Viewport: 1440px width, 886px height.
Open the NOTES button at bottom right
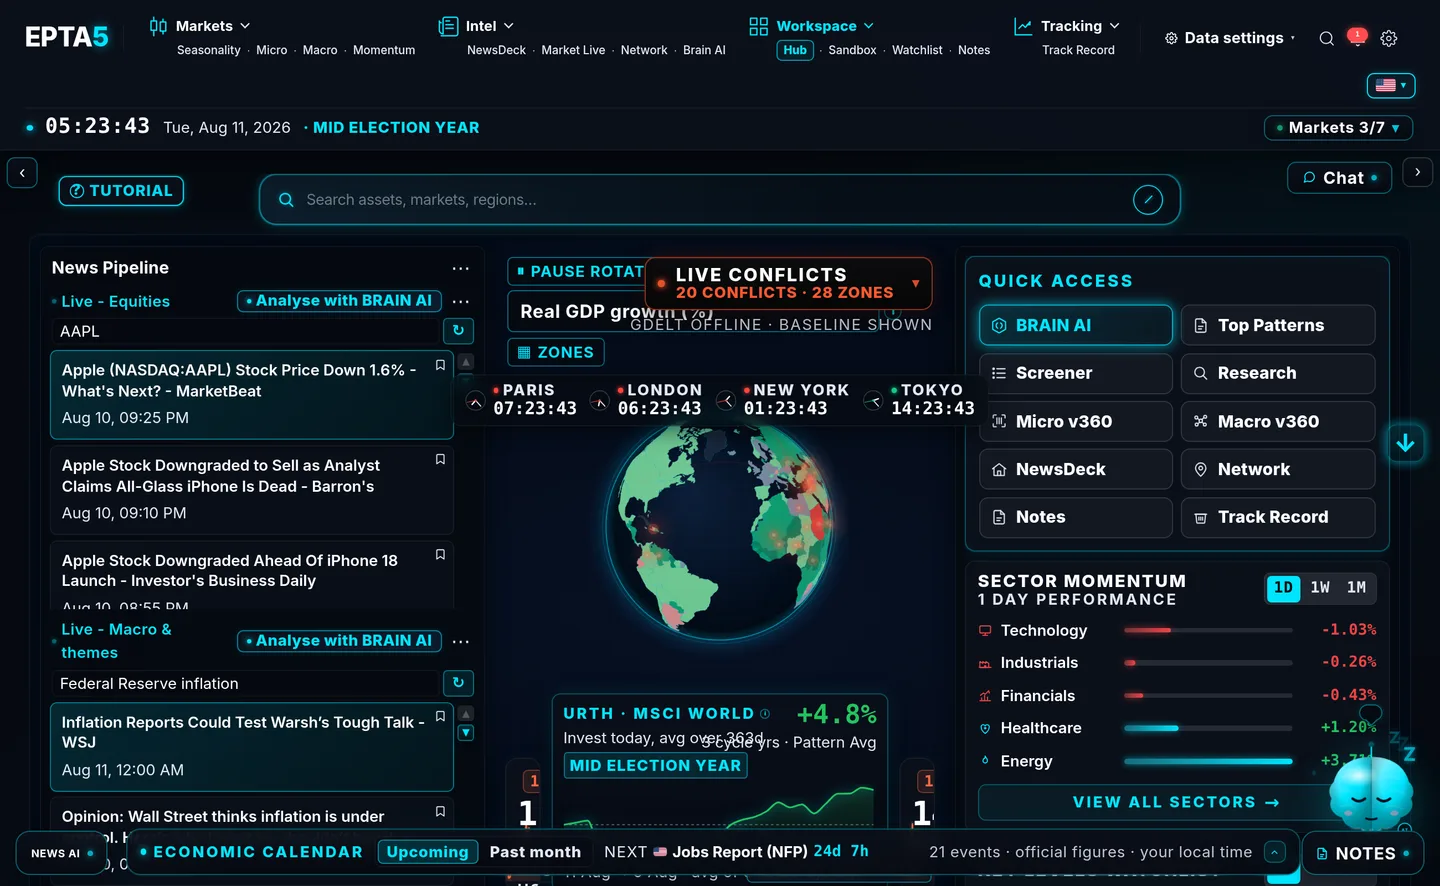[x=1363, y=853]
